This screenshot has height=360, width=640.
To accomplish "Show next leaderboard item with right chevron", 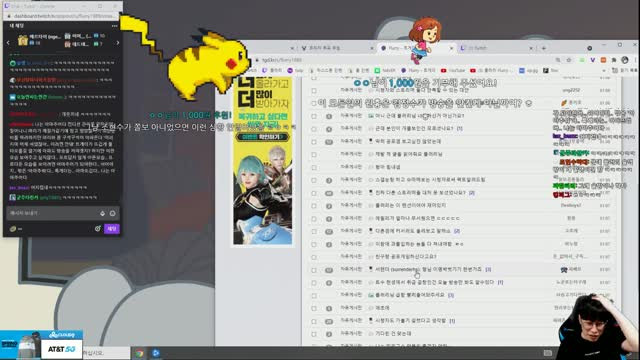I will click(118, 42).
